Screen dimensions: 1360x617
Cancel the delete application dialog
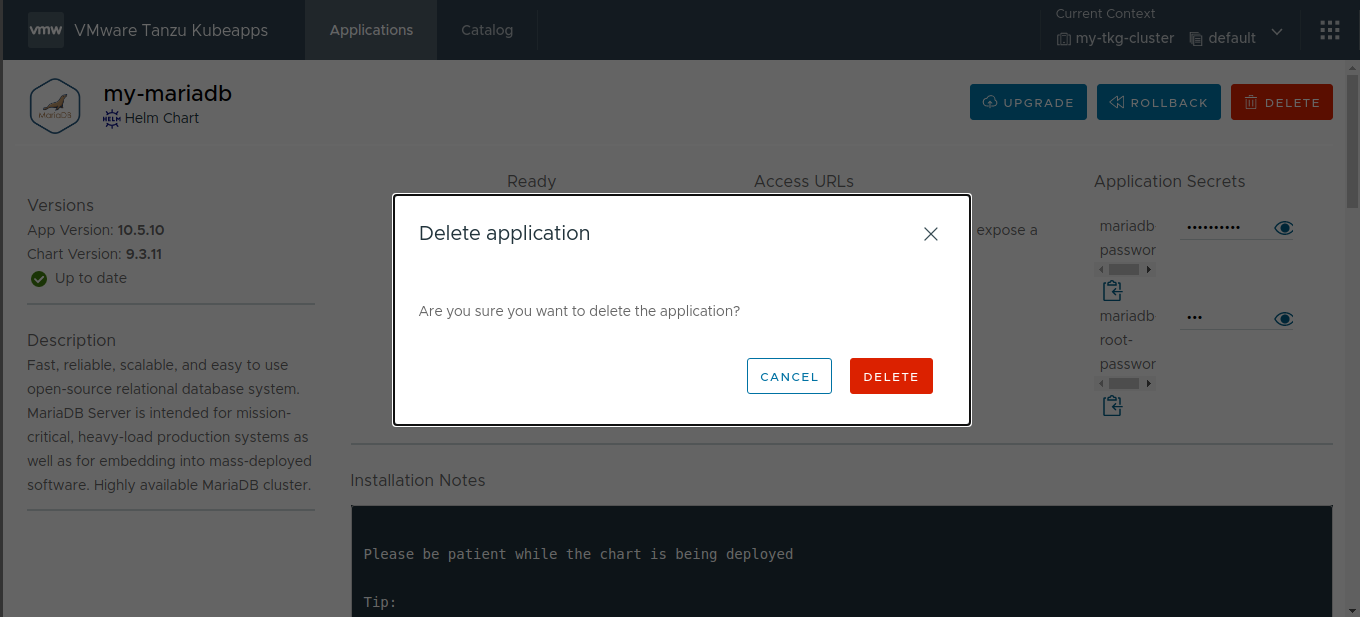789,376
